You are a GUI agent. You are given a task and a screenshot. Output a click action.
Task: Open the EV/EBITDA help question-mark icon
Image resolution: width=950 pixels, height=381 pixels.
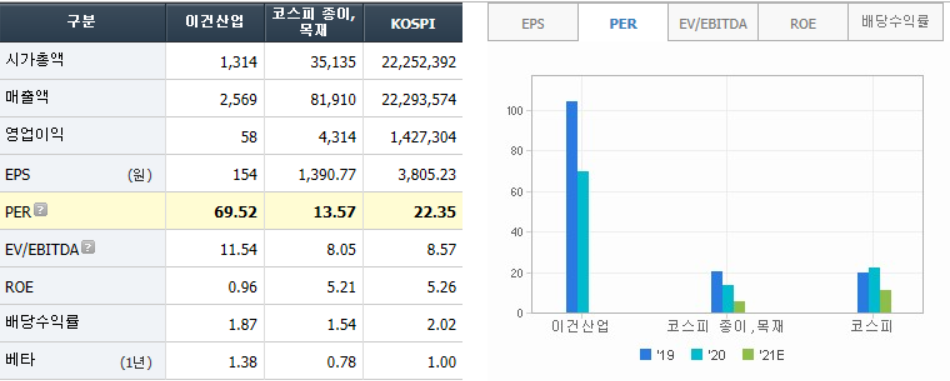point(88,247)
